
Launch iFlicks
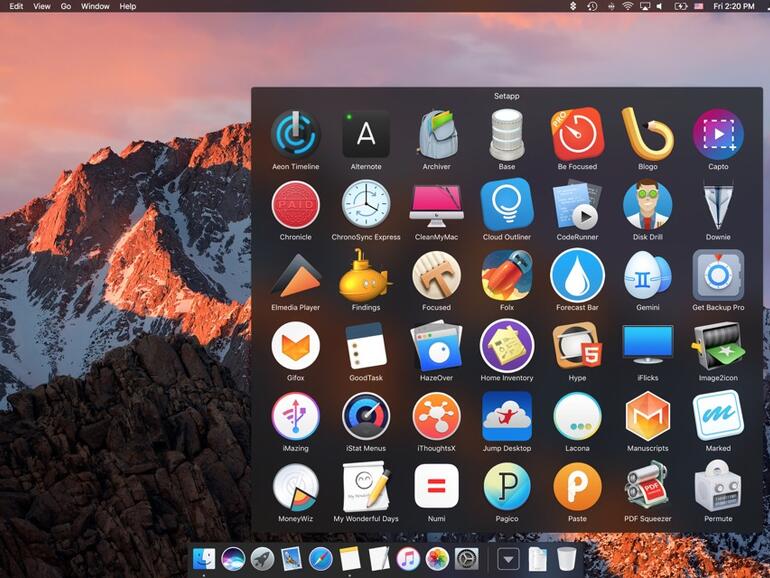pos(648,344)
